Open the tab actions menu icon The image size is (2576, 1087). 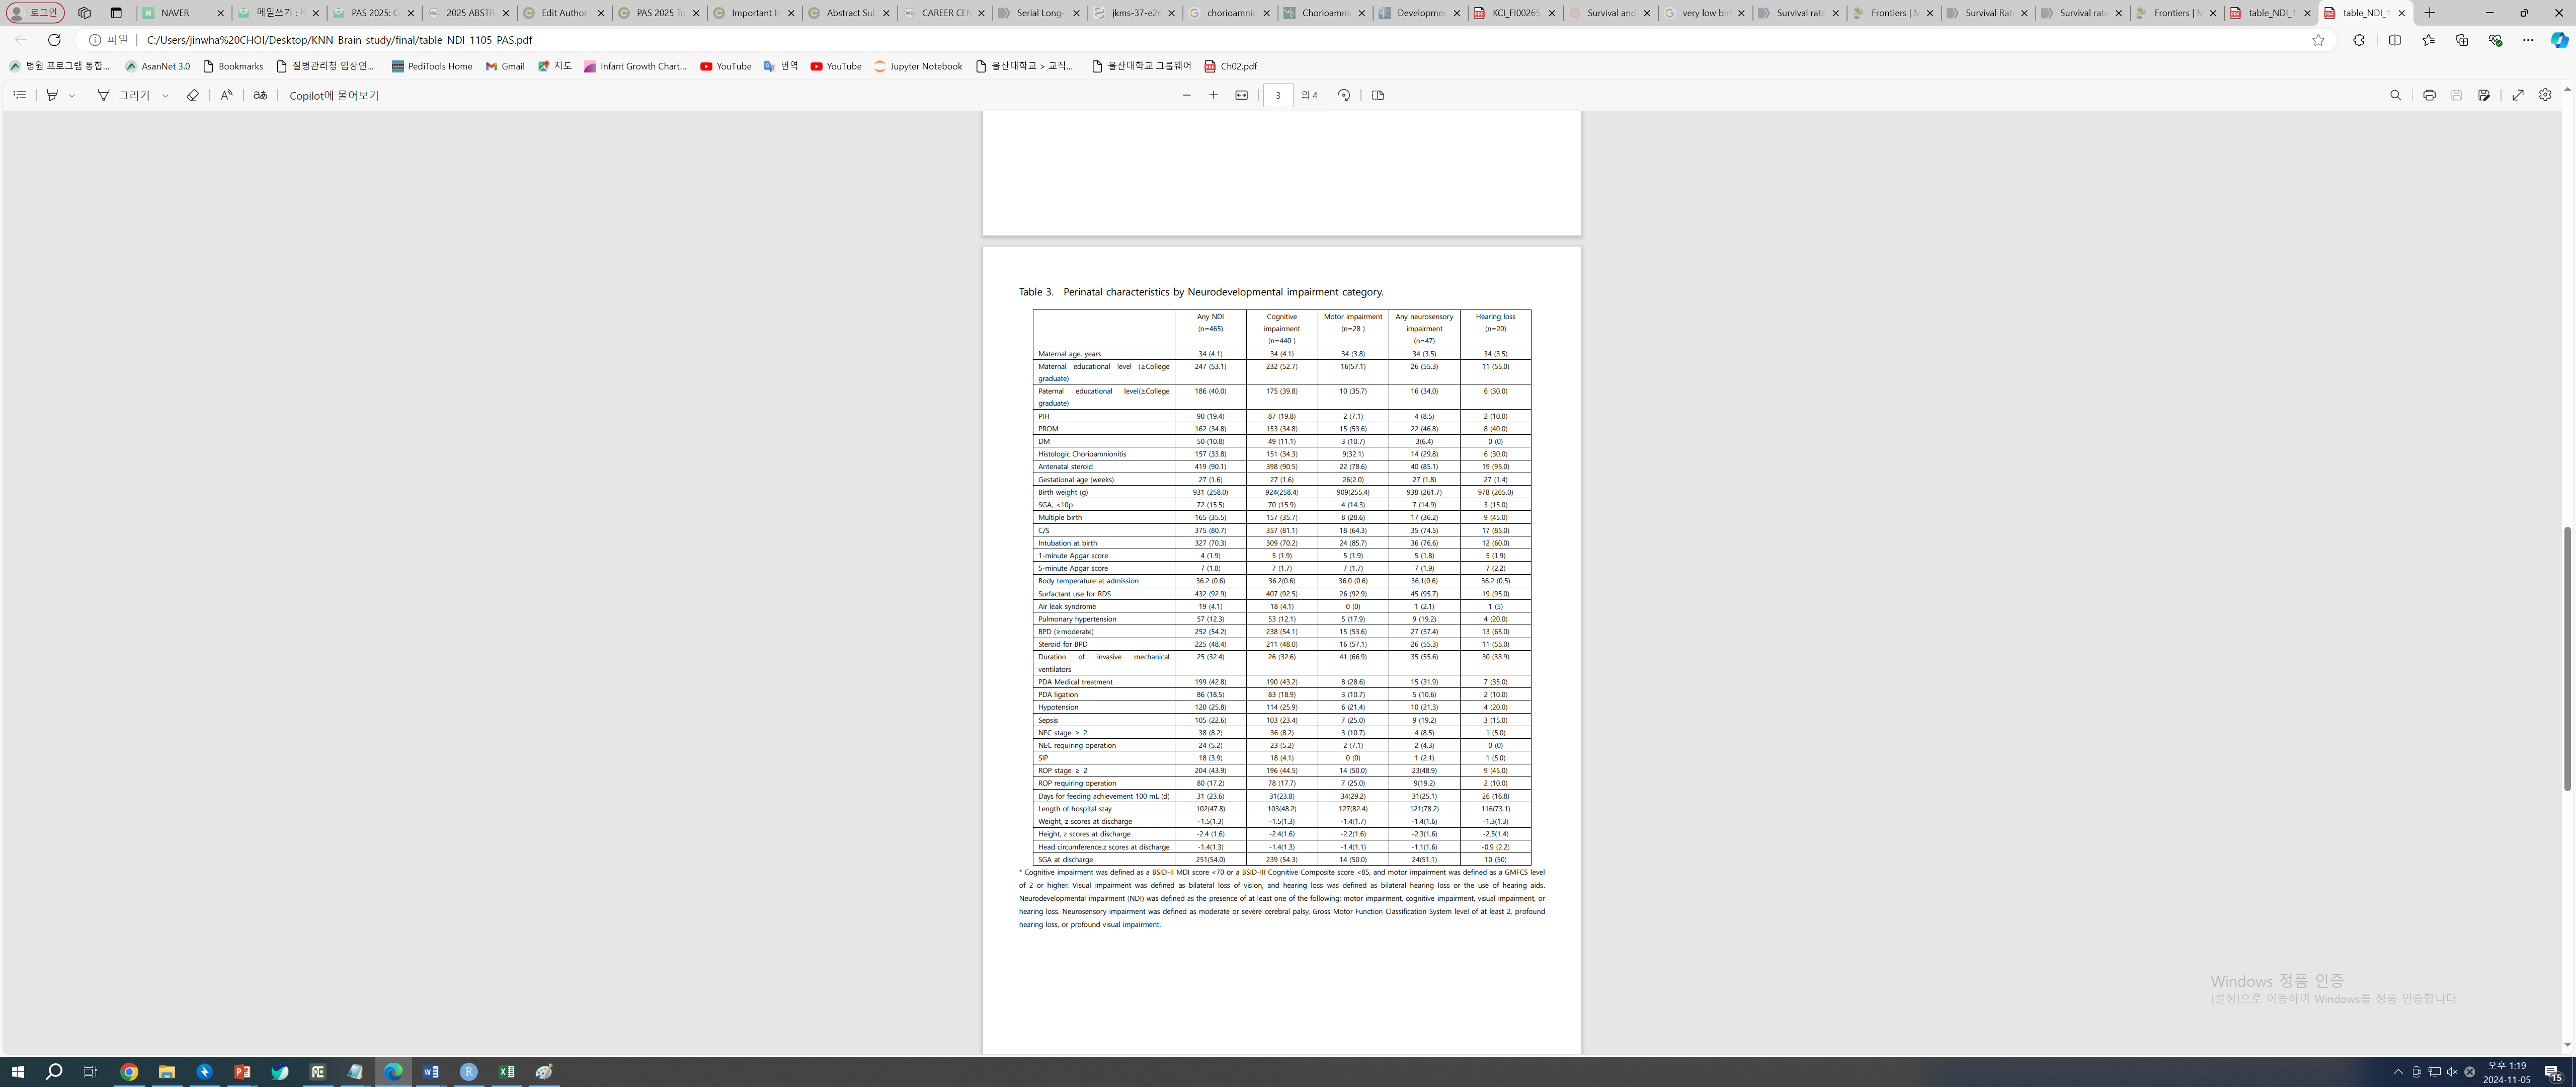pos(116,13)
